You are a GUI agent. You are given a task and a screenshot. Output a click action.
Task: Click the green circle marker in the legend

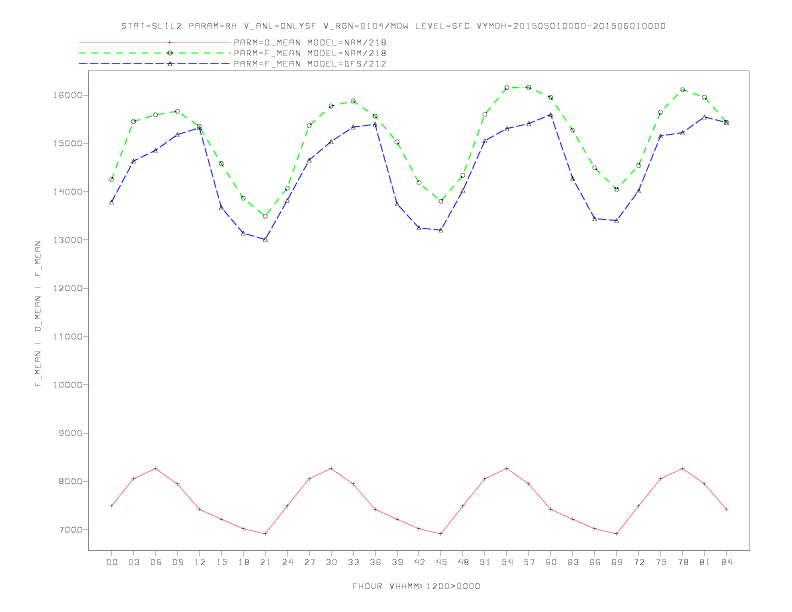click(170, 53)
